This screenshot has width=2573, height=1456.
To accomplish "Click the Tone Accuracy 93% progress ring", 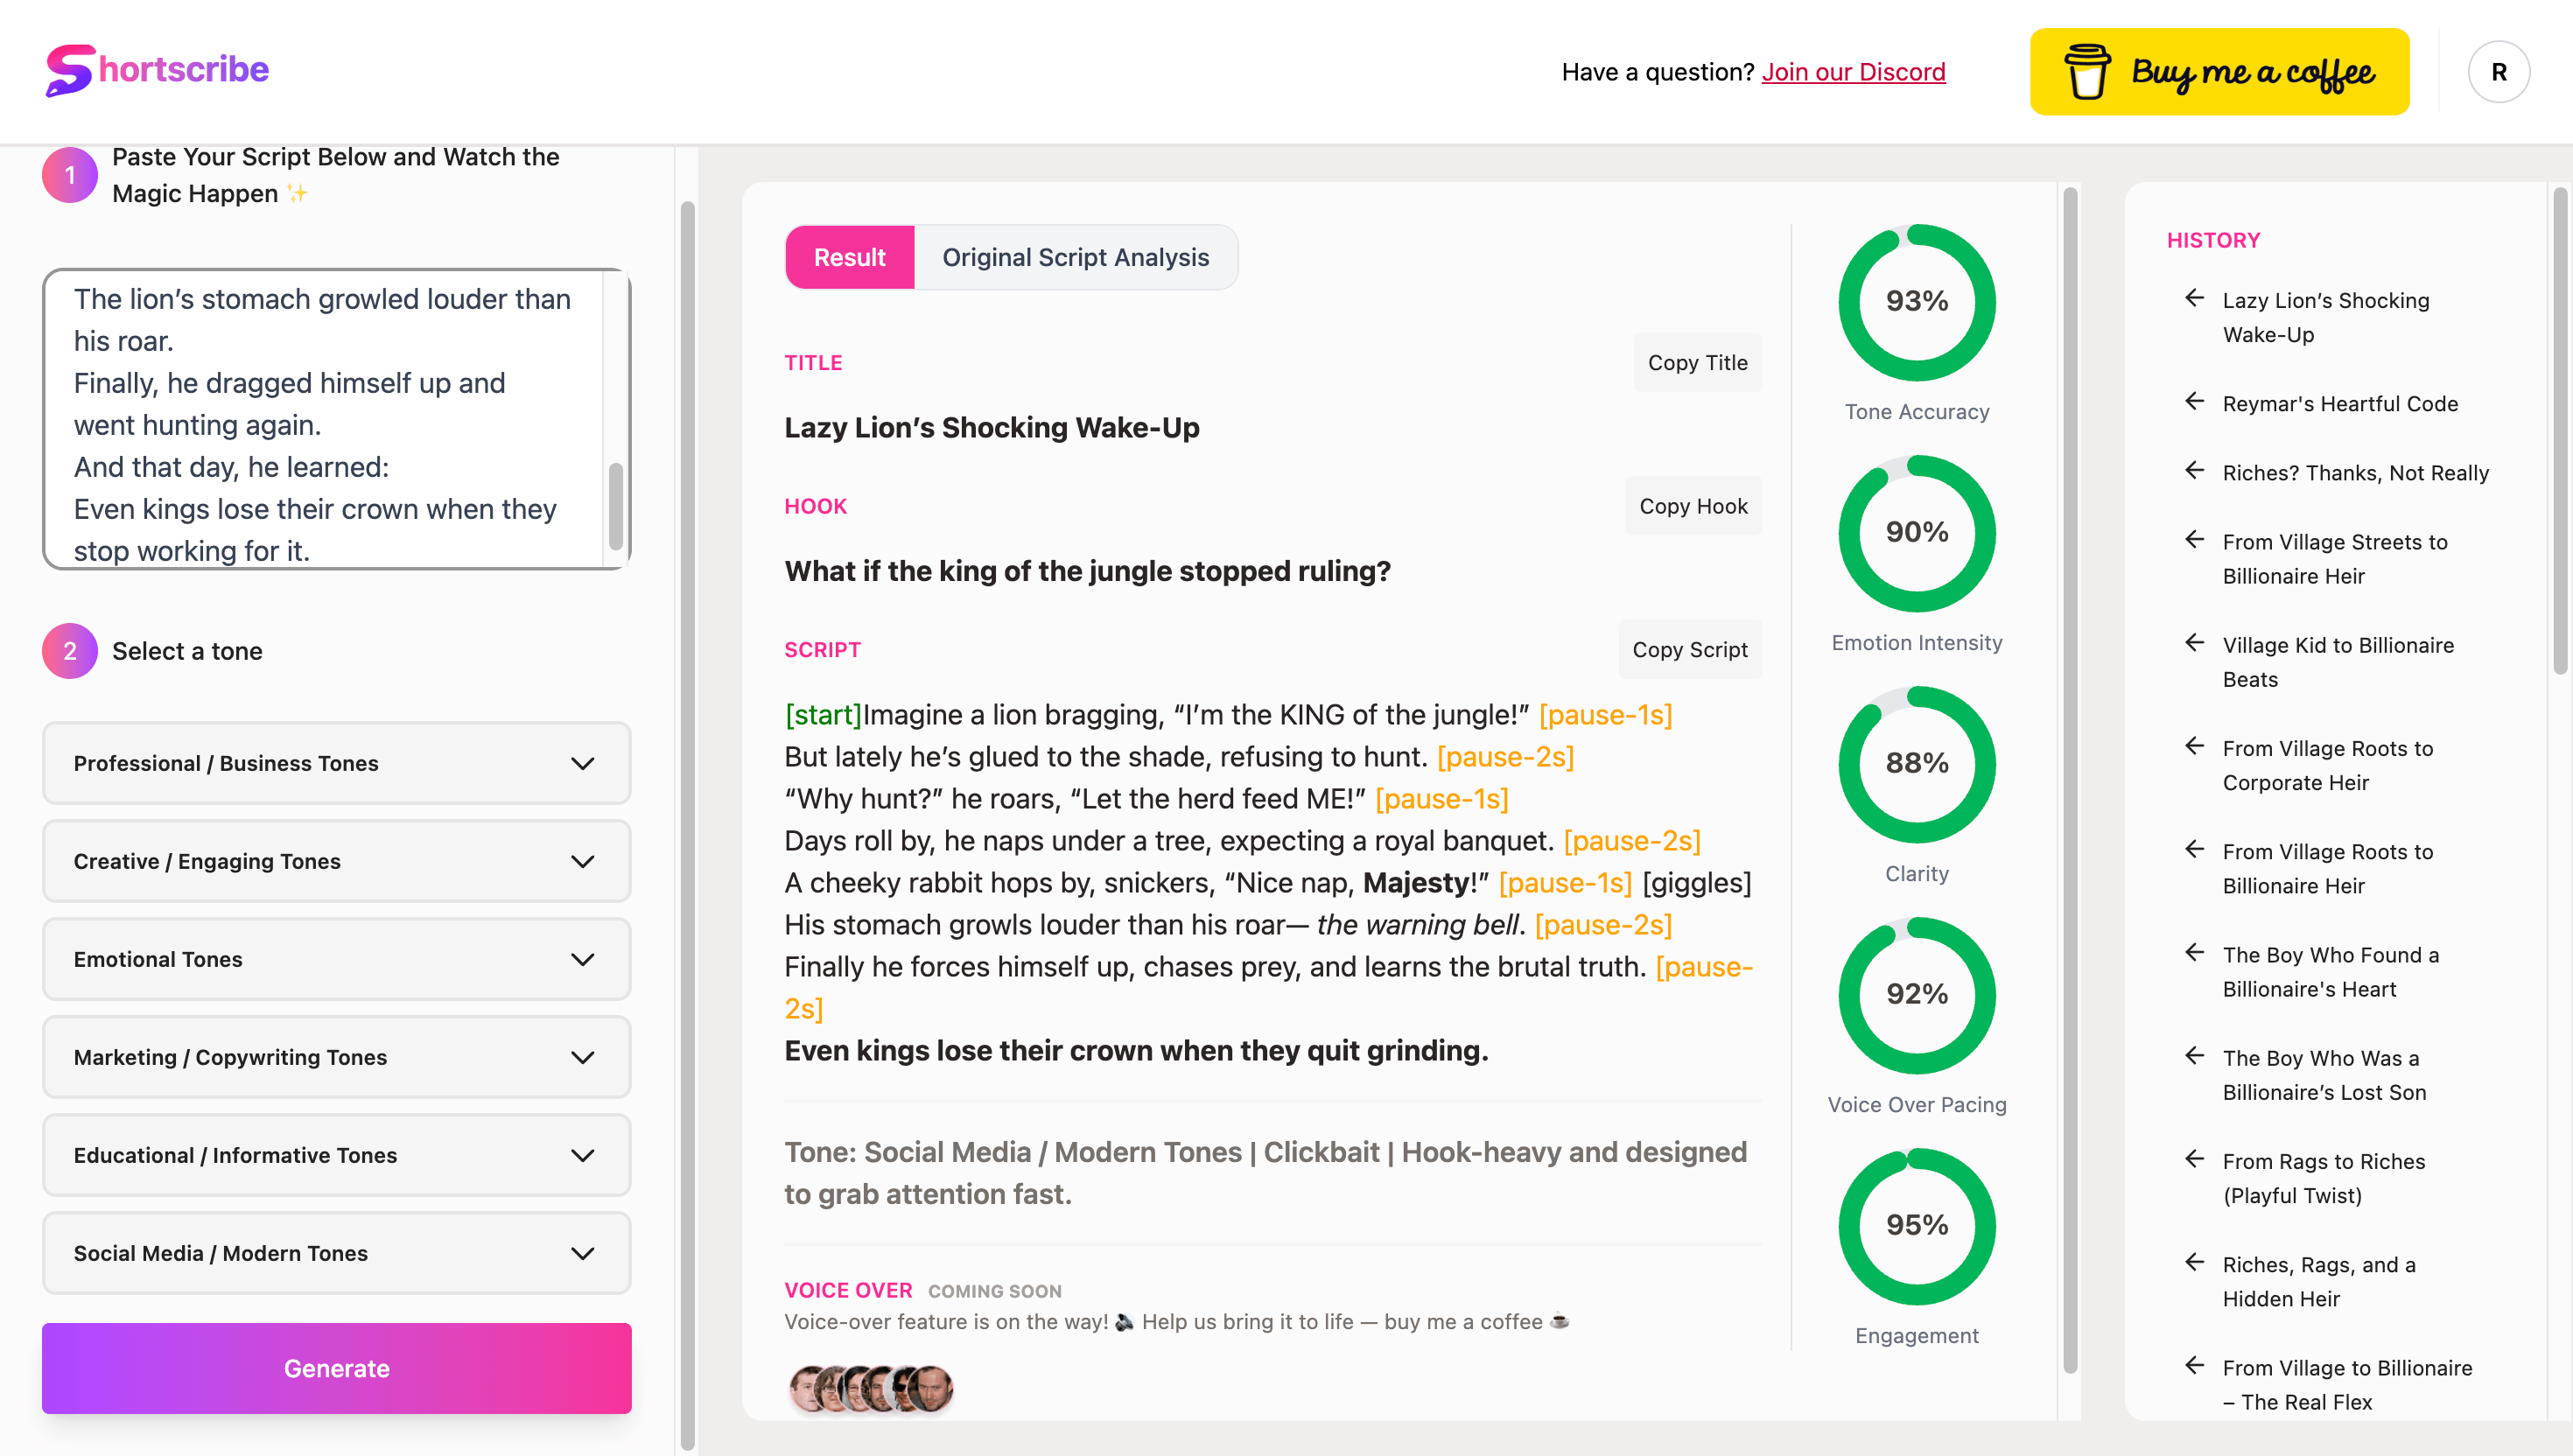I will [1916, 301].
